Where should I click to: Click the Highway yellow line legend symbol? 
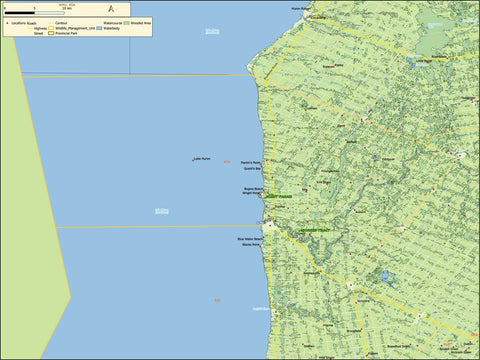point(29,28)
